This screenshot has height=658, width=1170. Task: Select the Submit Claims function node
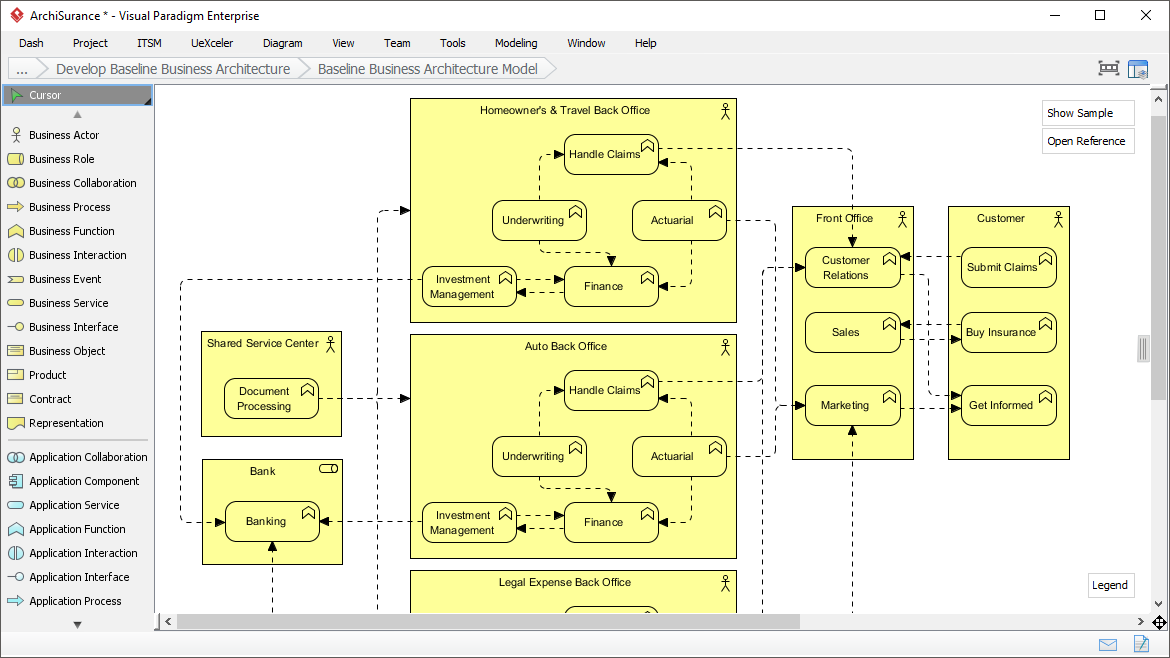click(x=1009, y=268)
